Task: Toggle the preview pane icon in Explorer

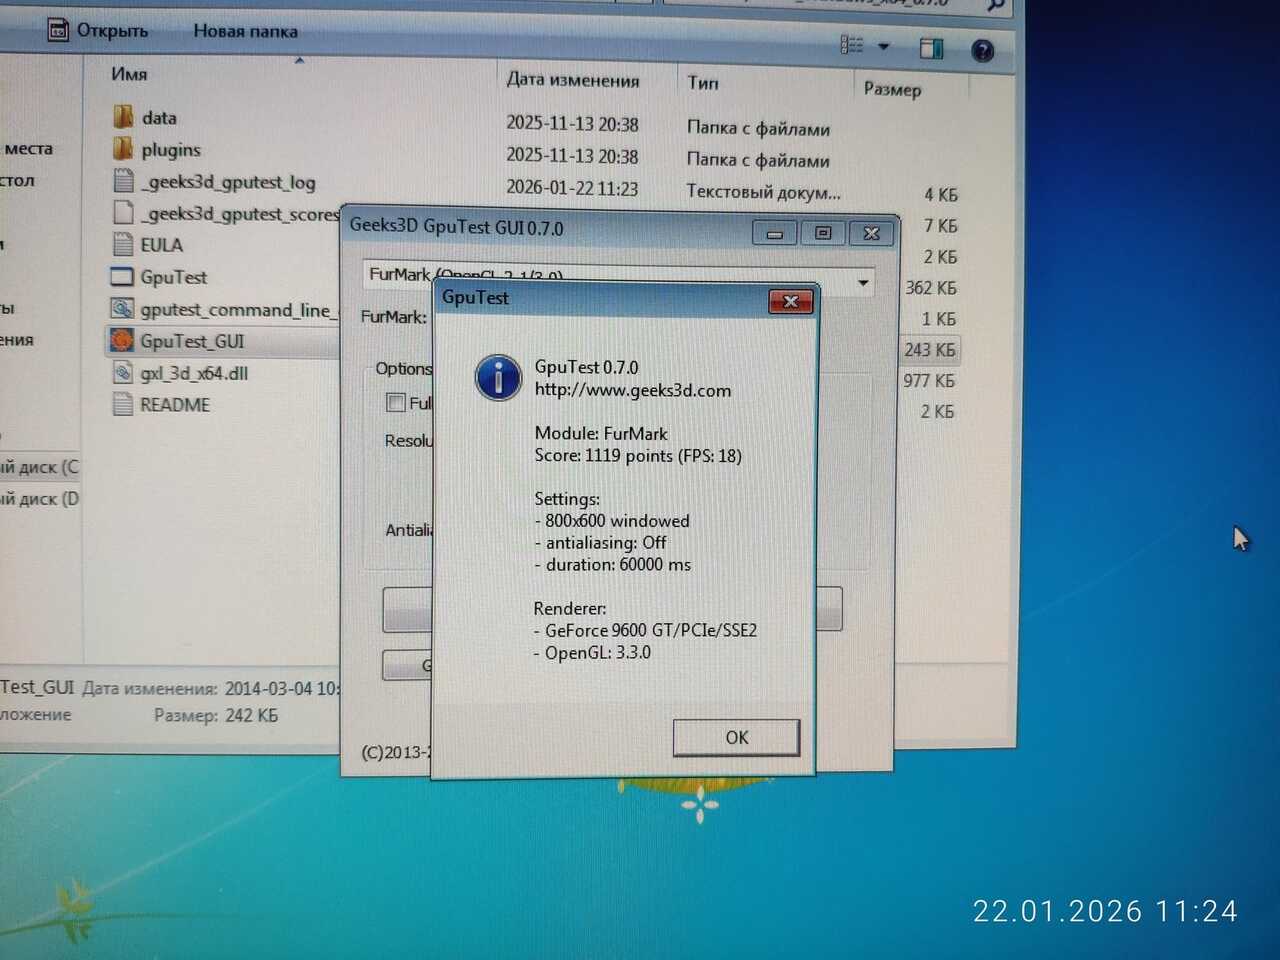Action: (x=932, y=48)
